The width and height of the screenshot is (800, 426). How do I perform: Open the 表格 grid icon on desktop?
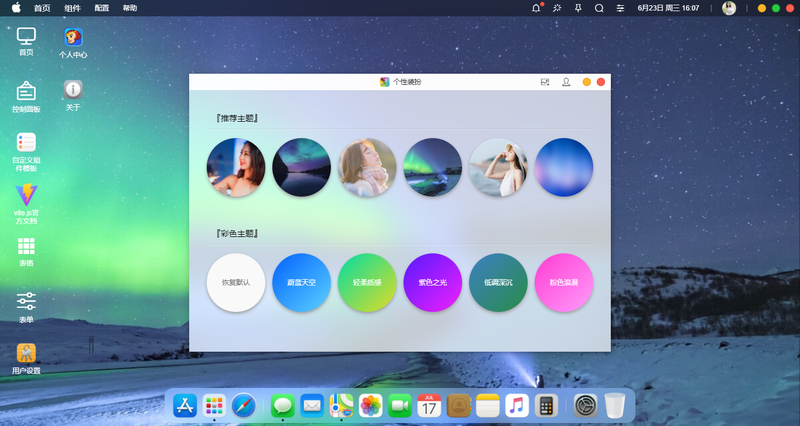click(26, 252)
